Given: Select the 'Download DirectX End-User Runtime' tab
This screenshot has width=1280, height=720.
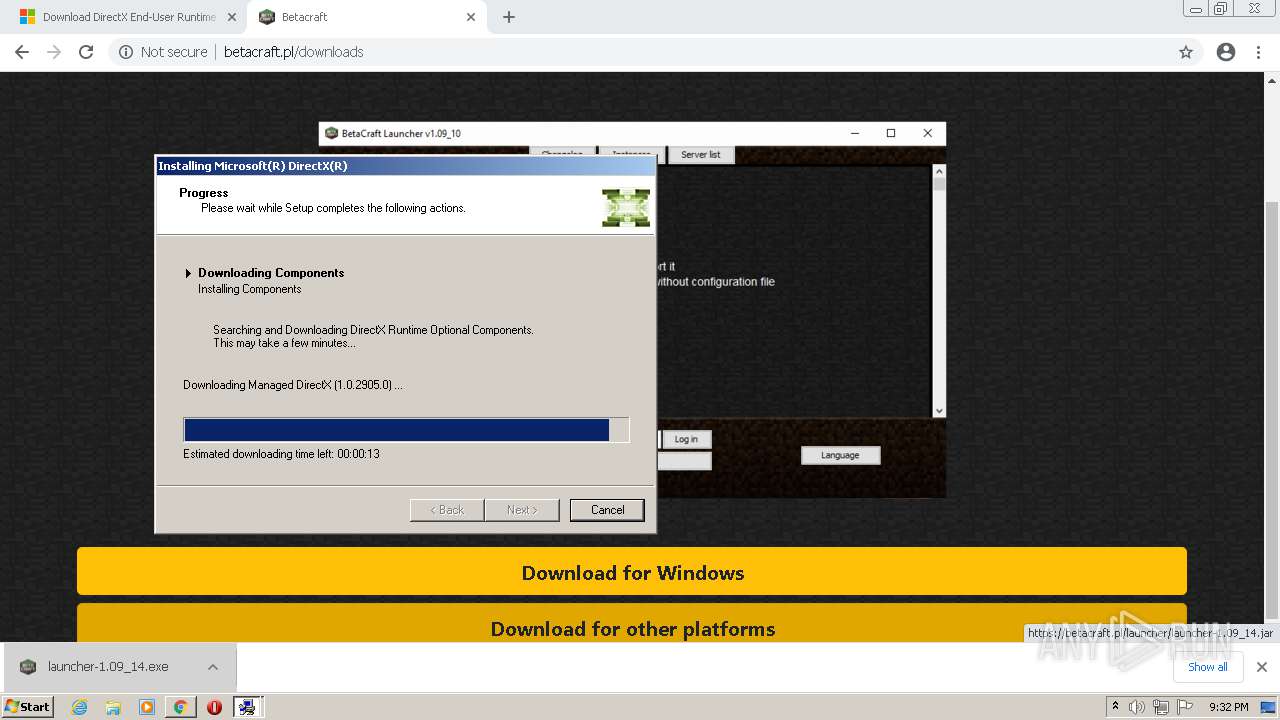Looking at the screenshot, I should 130,17.
